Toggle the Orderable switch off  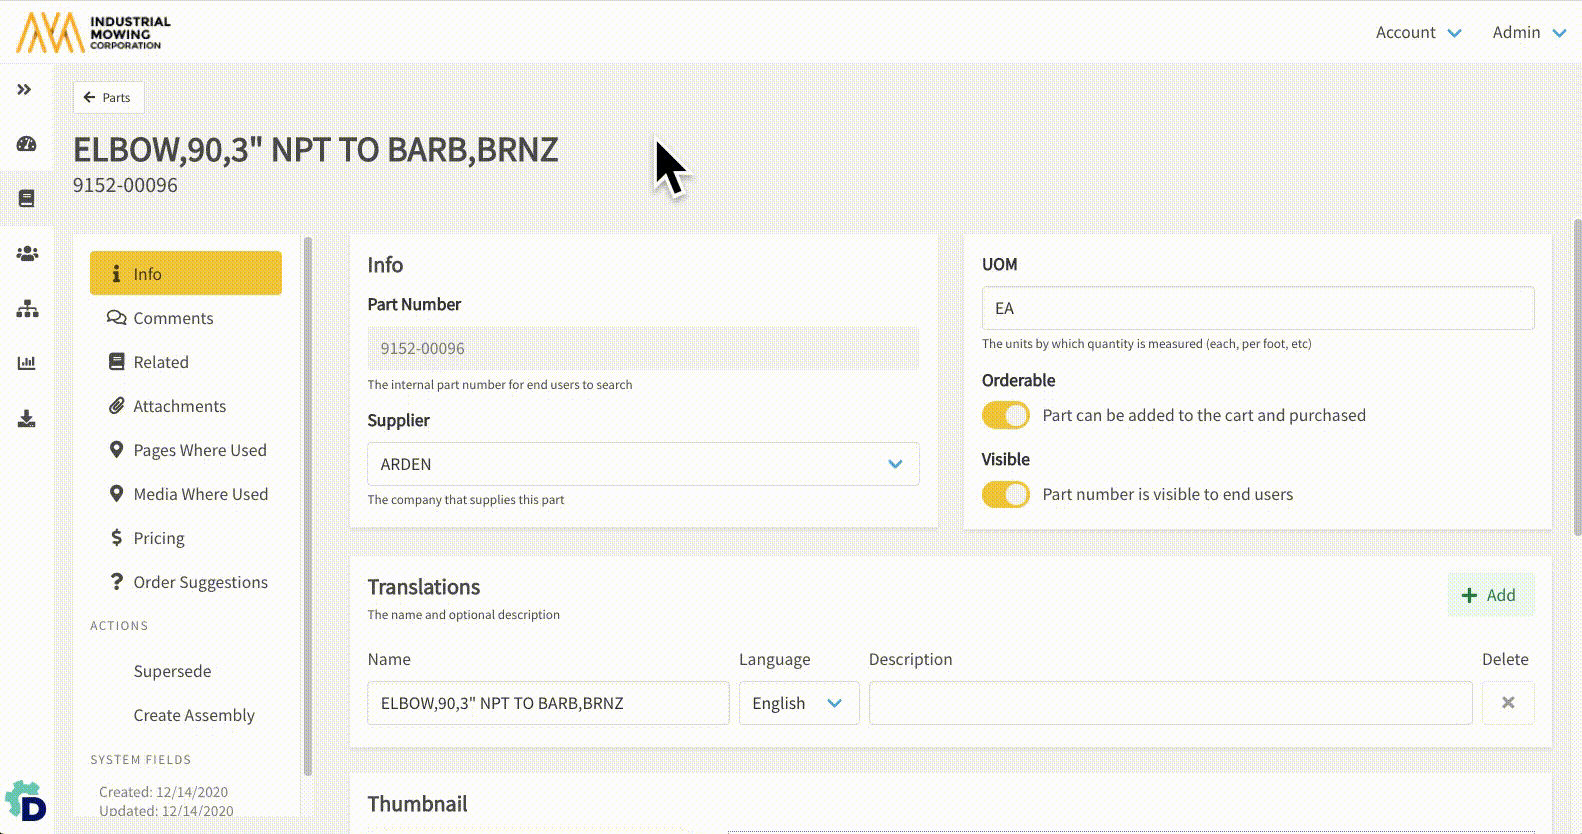pyautogui.click(x=1005, y=415)
